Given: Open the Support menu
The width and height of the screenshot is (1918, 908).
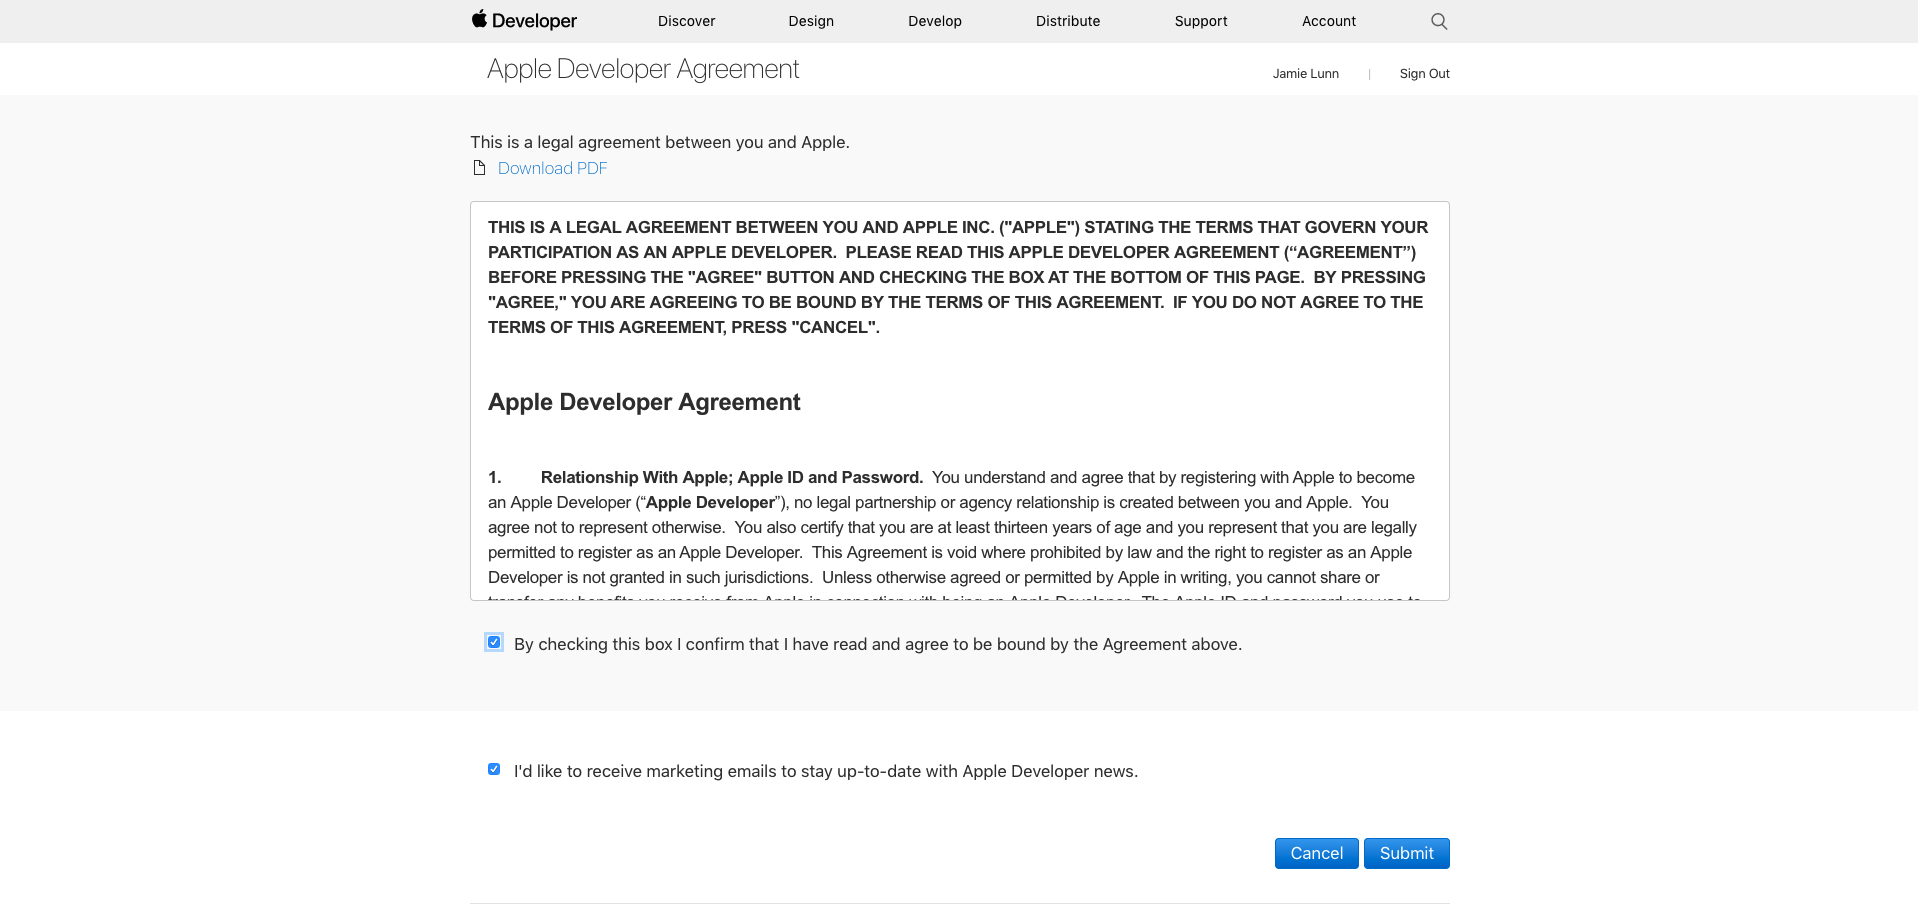Looking at the screenshot, I should tap(1201, 21).
